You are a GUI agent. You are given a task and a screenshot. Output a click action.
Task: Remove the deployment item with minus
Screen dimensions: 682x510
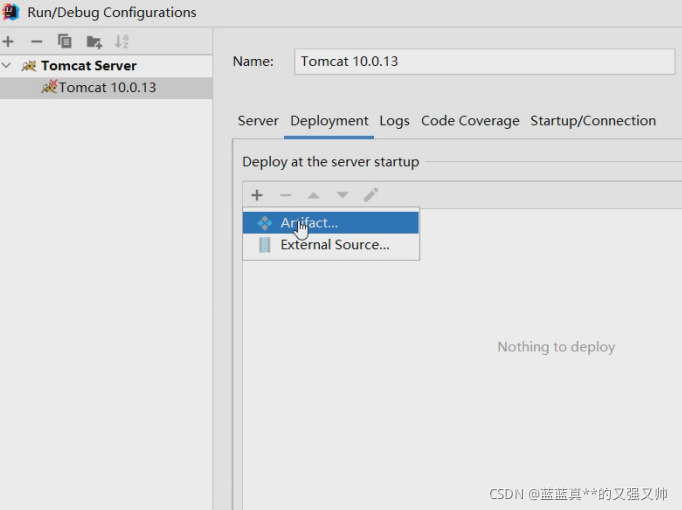pyautogui.click(x=286, y=195)
